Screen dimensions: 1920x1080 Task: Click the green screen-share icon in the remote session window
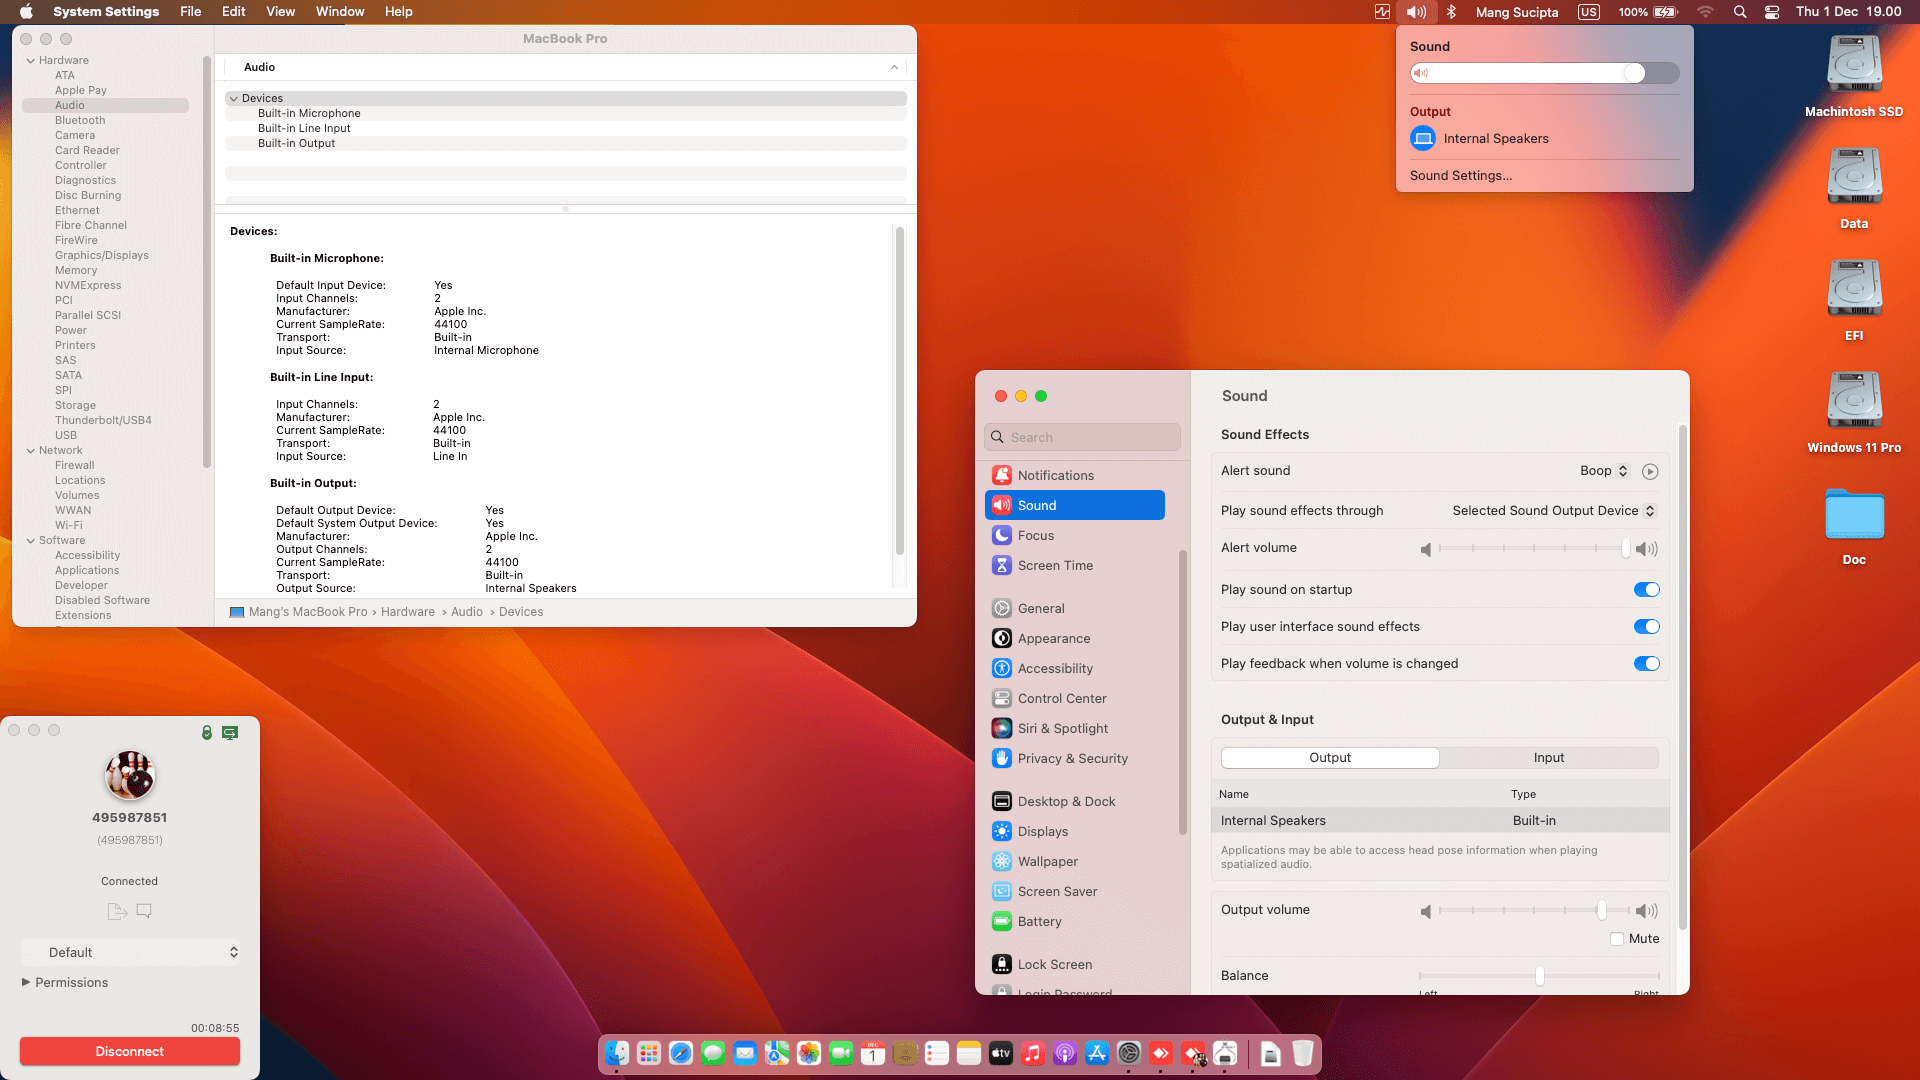click(230, 733)
